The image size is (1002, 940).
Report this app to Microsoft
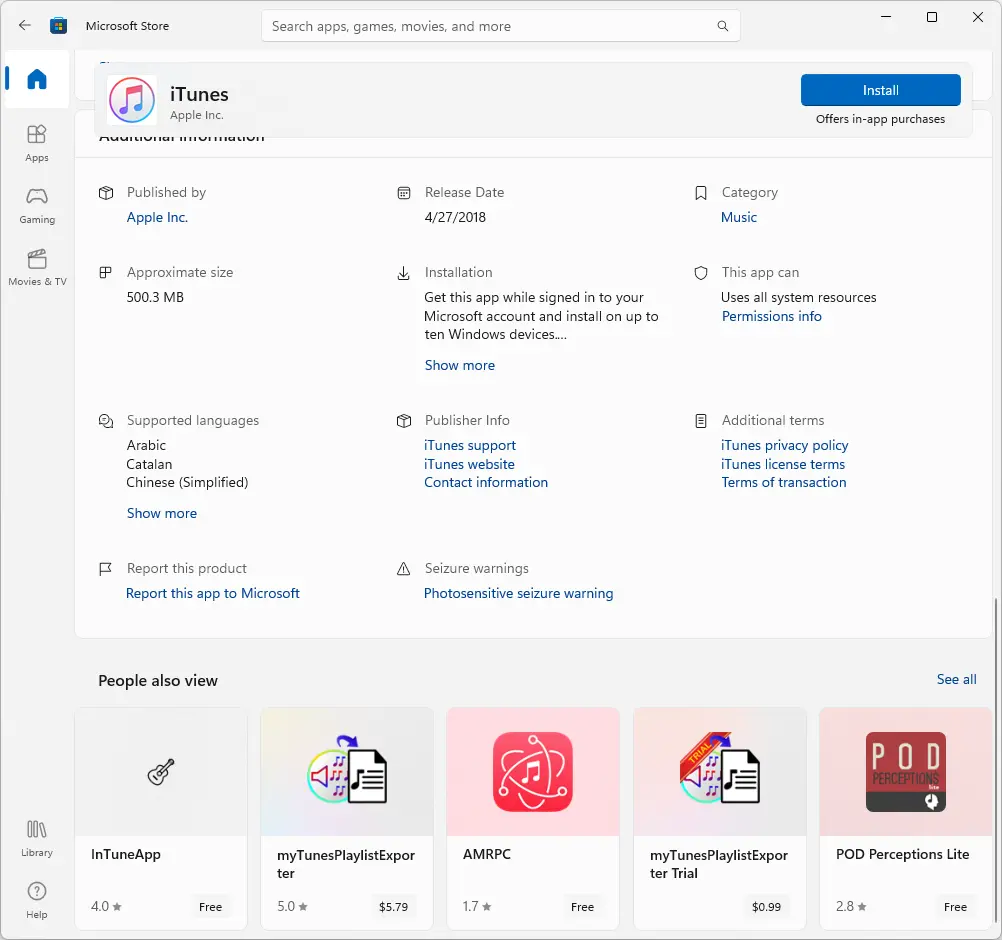coord(213,593)
